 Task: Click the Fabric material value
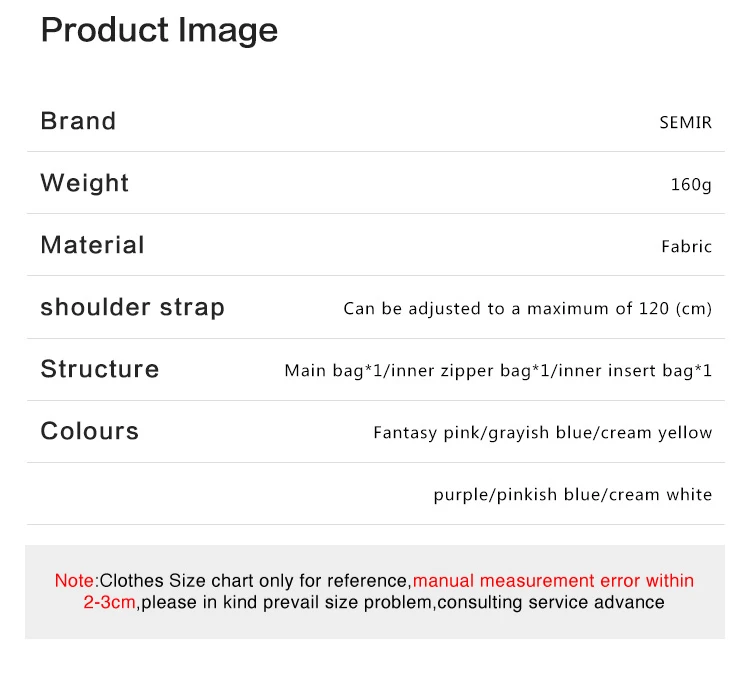686,247
